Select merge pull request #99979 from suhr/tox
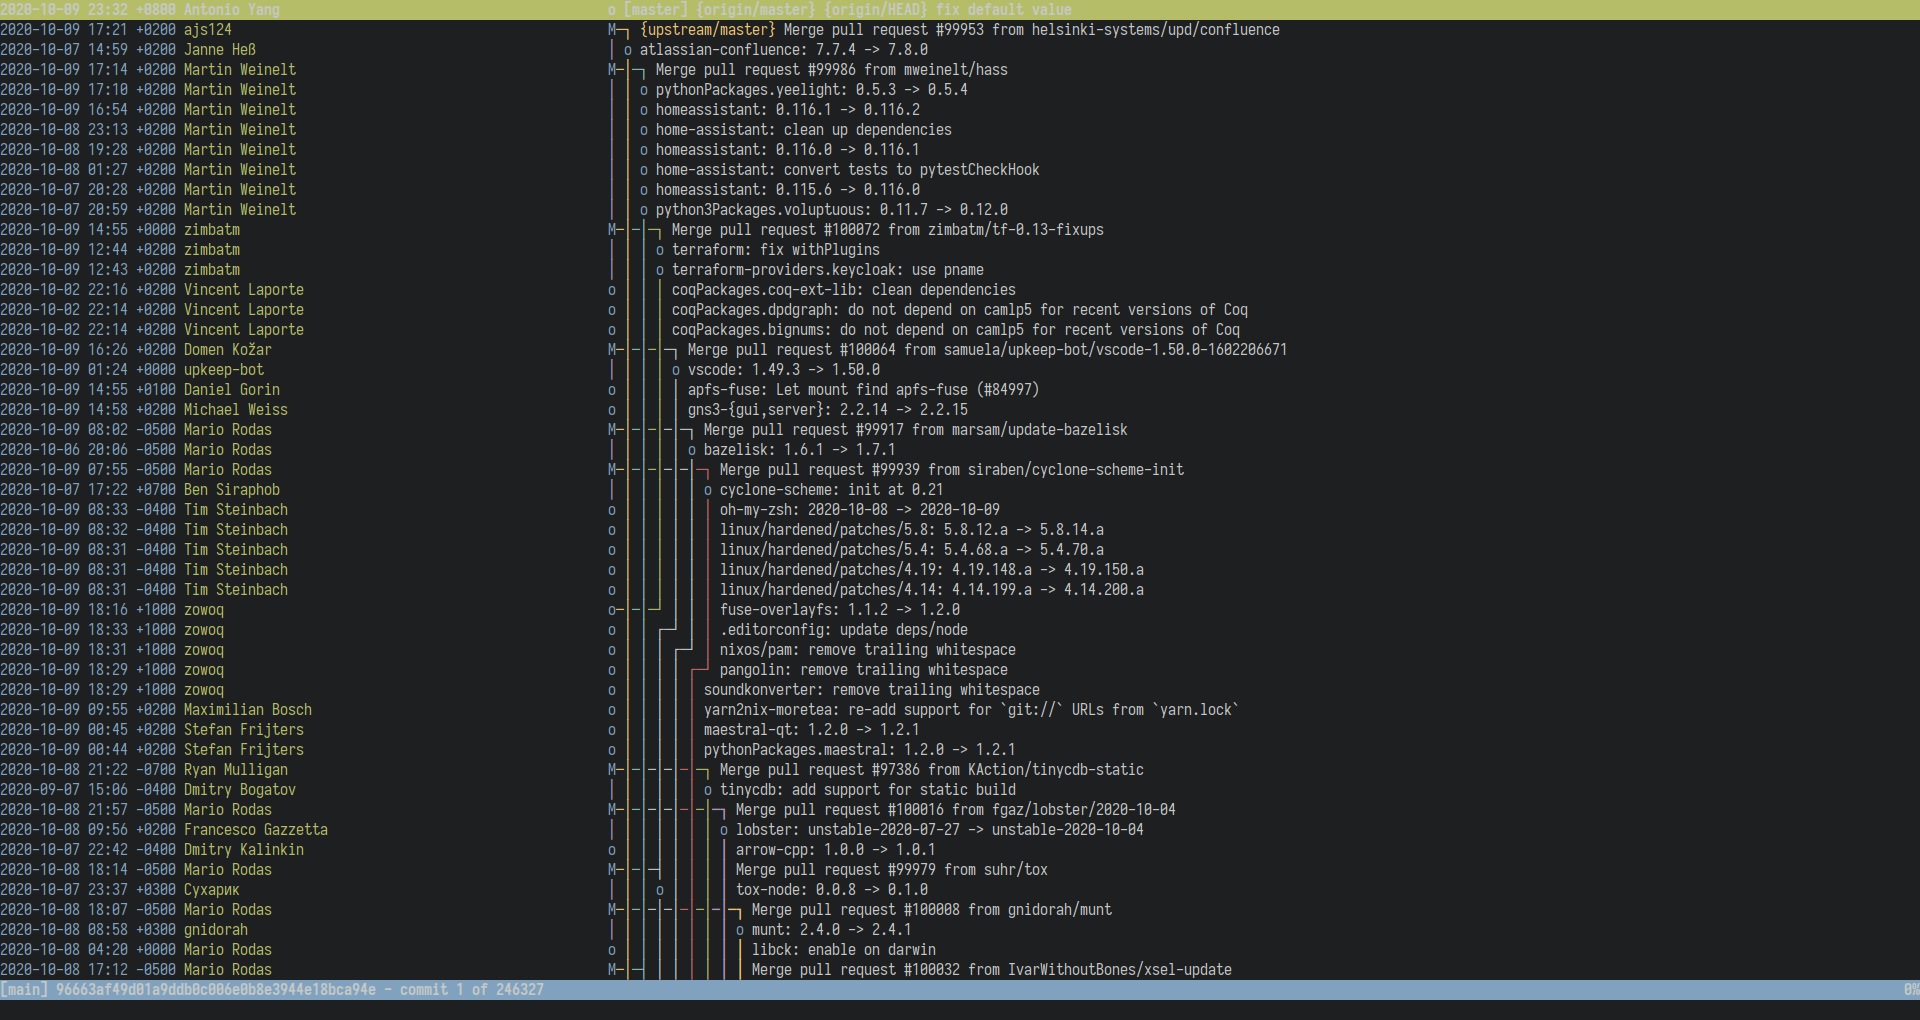Viewport: 1920px width, 1020px height. coord(960,870)
